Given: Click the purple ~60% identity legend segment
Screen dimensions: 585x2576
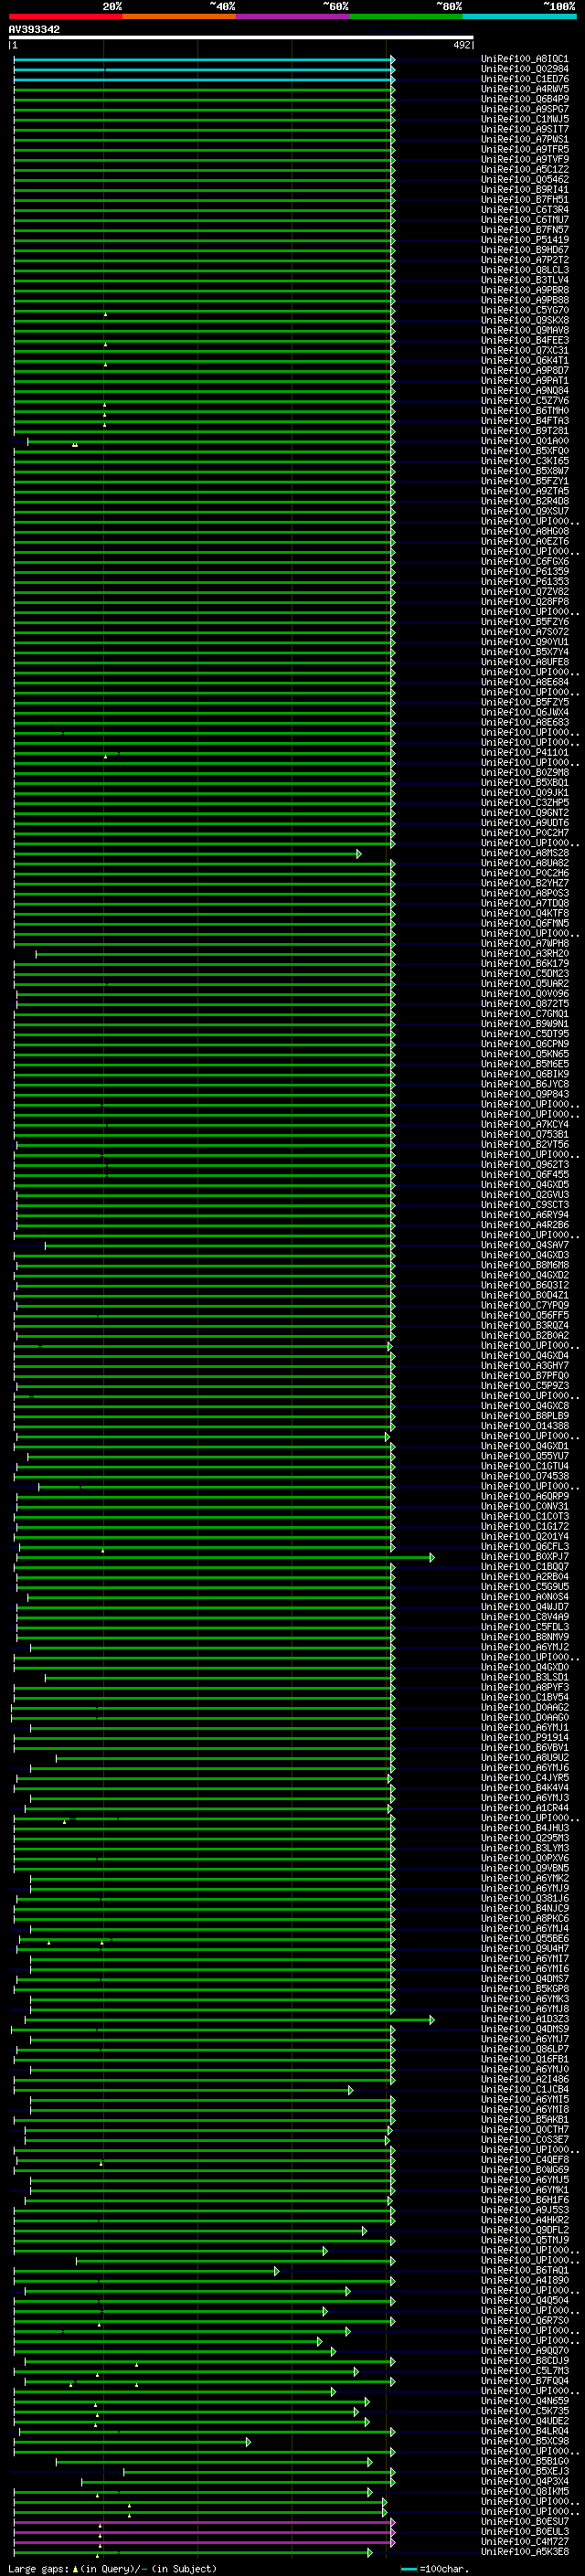Looking at the screenshot, I should click(x=293, y=16).
